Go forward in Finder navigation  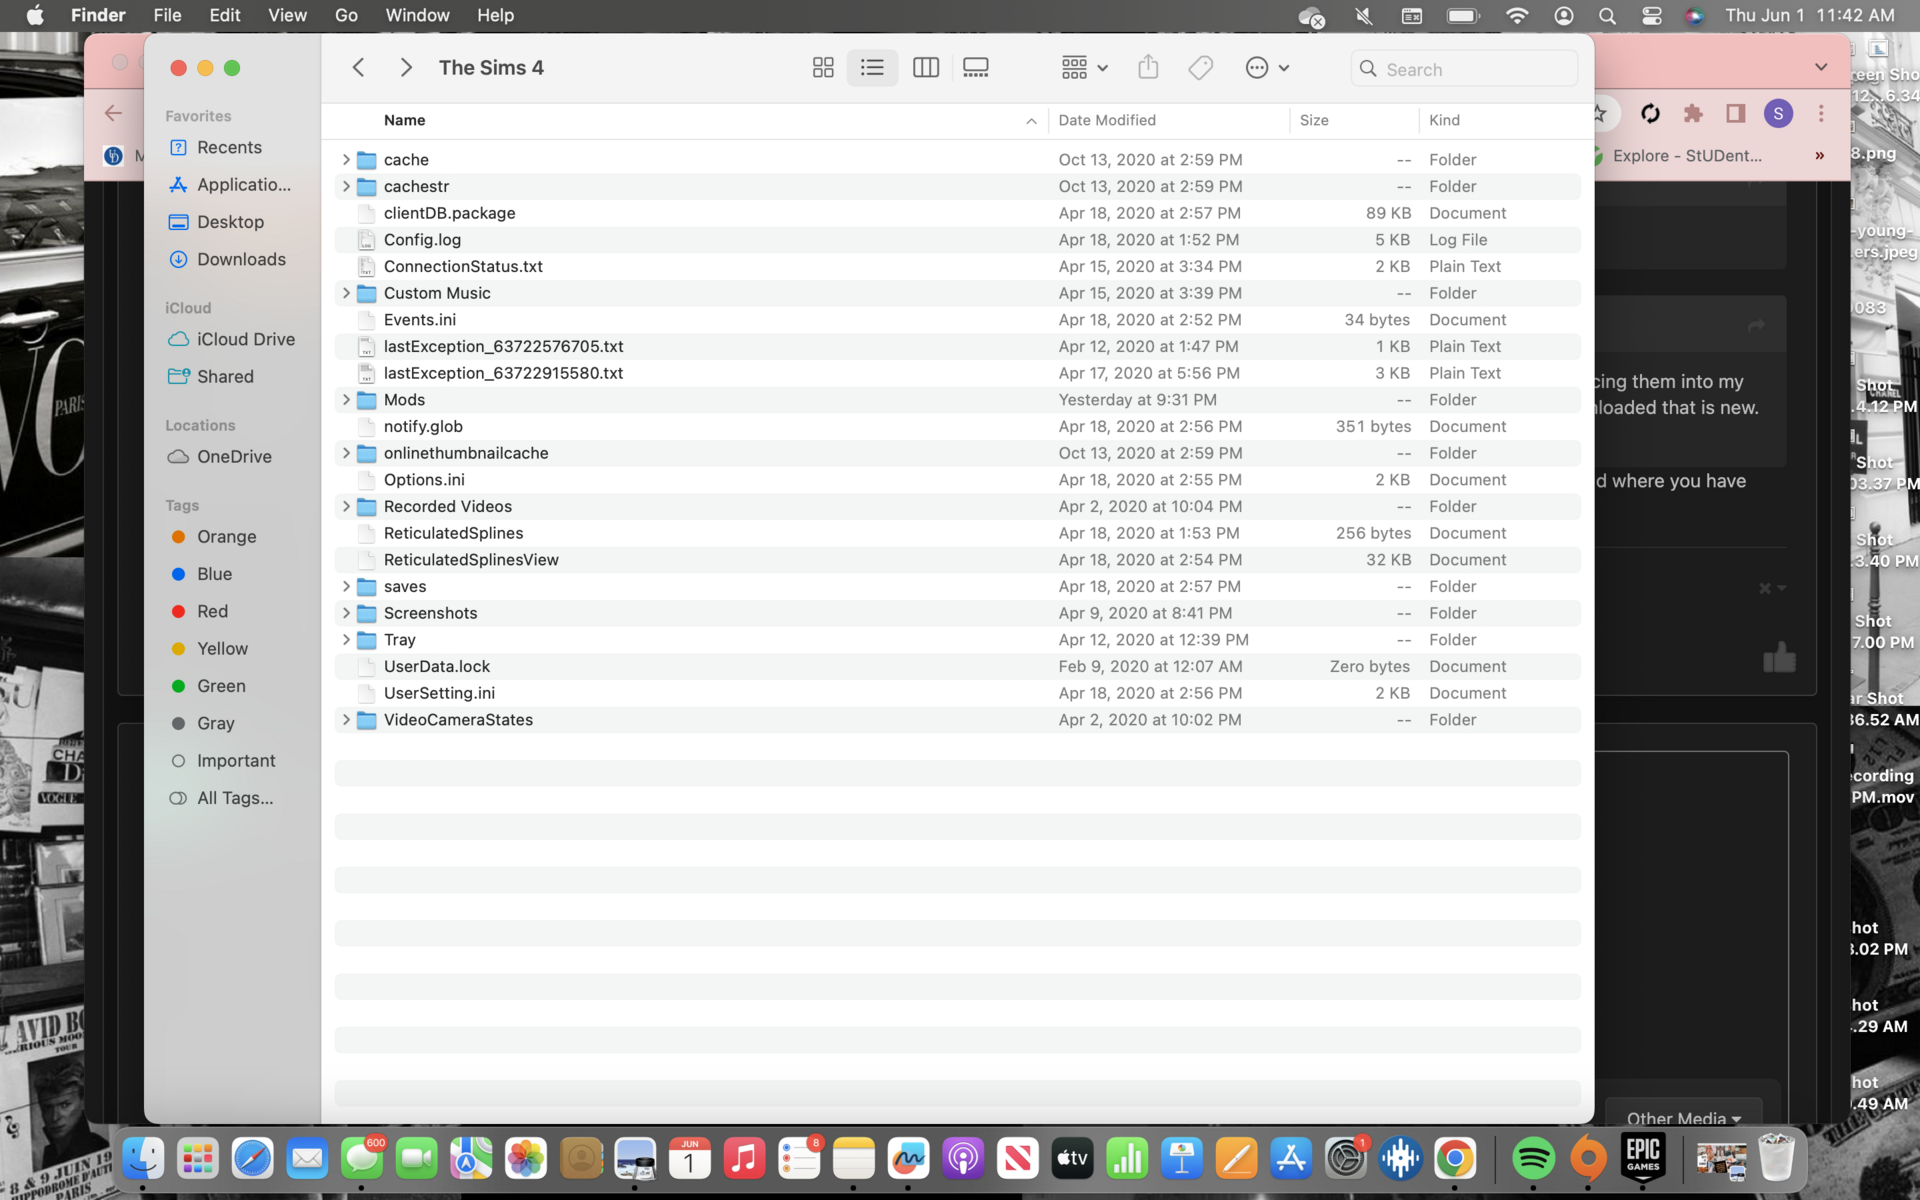(406, 68)
